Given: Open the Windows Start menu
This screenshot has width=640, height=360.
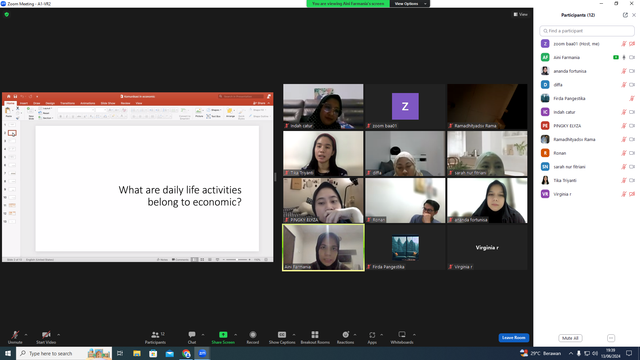Looking at the screenshot, I should point(8,353).
